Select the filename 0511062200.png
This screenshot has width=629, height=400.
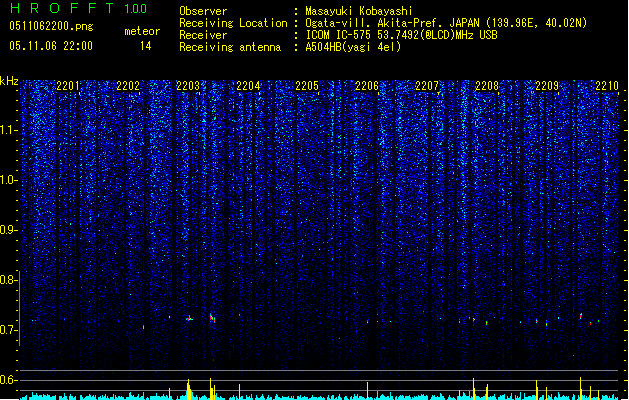pyautogui.click(x=51, y=26)
